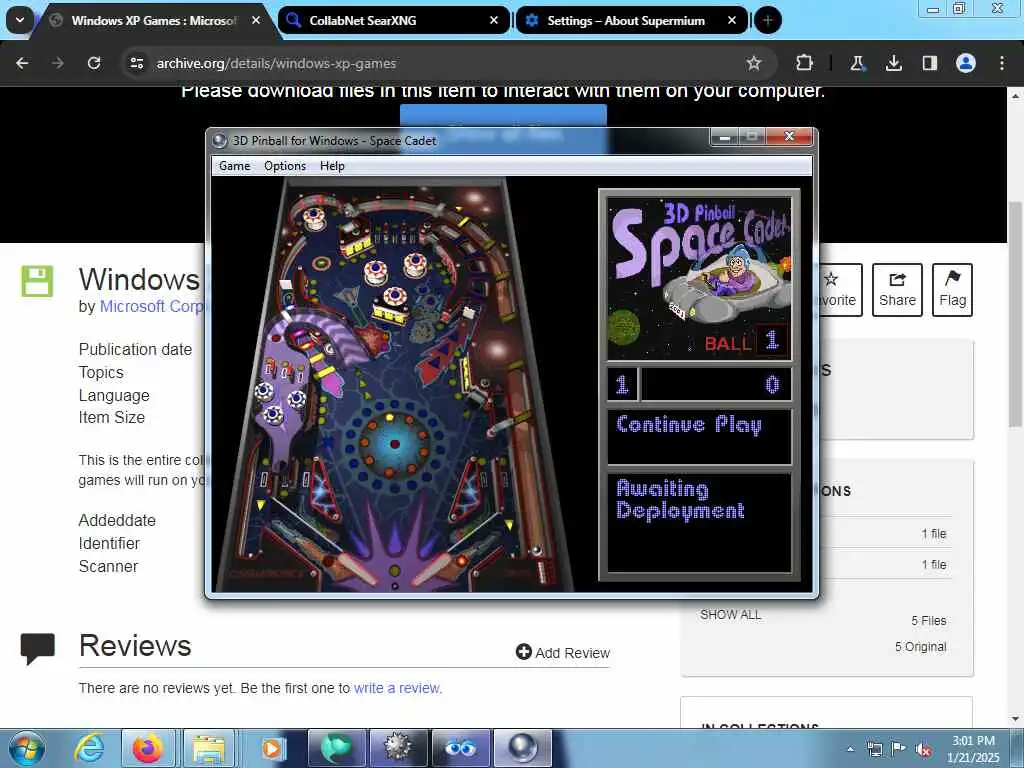
Task: Click the green floppy disk software icon
Action: [37, 281]
